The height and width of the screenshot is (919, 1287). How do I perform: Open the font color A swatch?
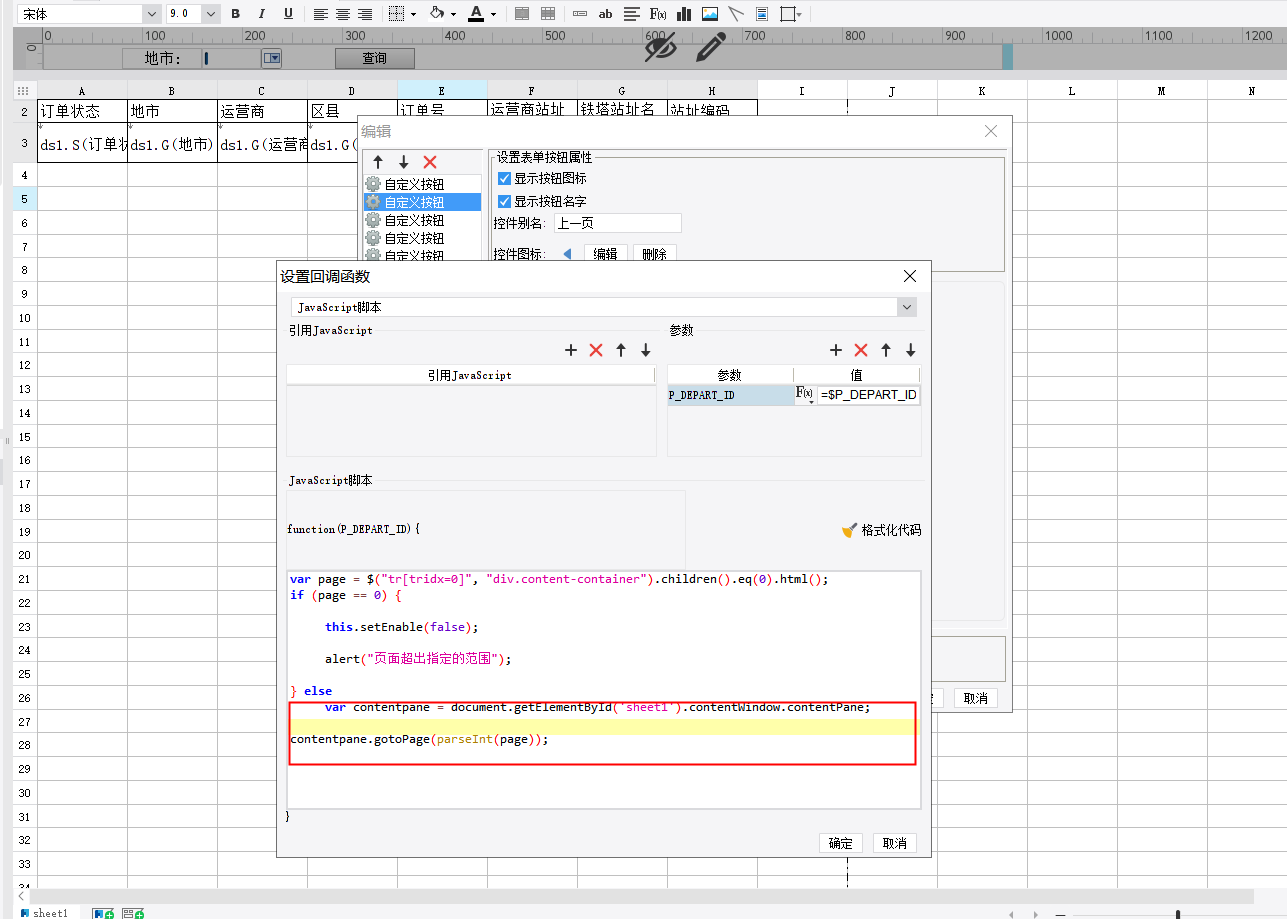click(x=476, y=14)
